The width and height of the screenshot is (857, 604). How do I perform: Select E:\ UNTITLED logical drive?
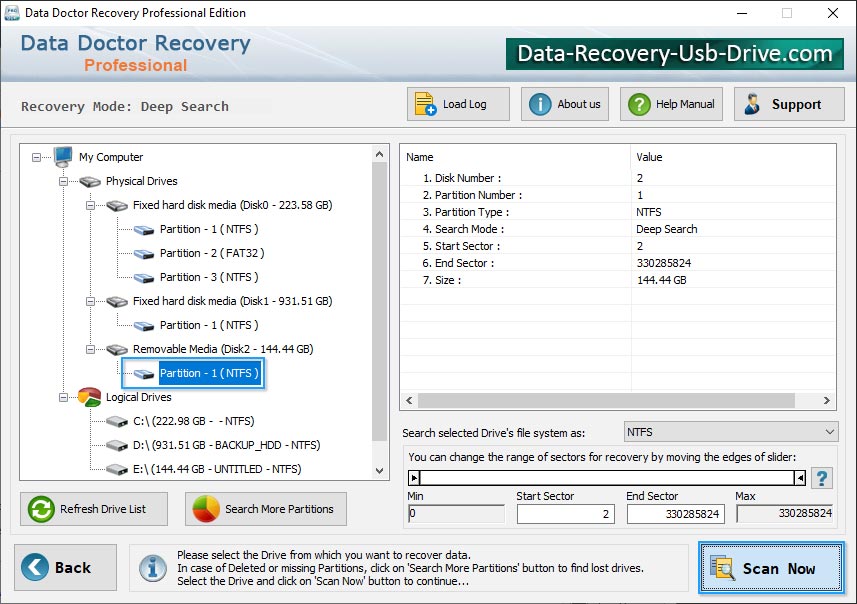tap(217, 470)
